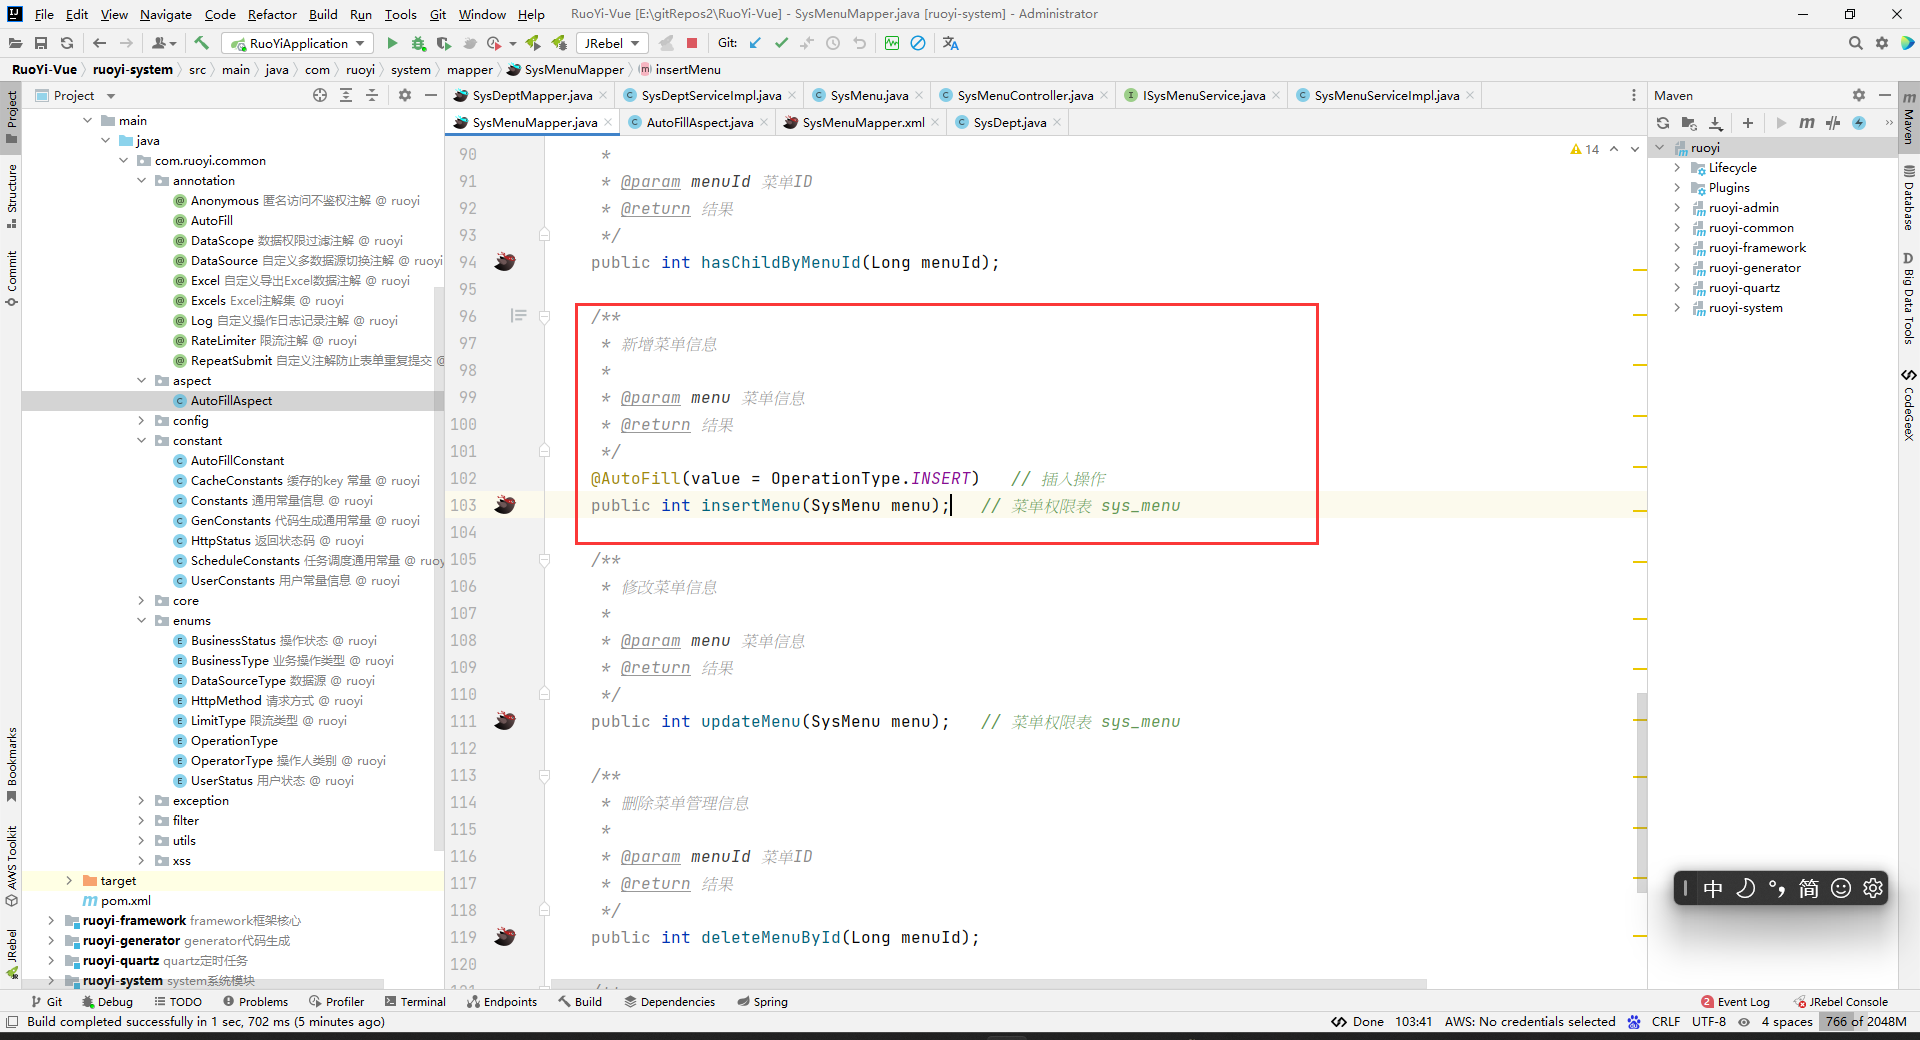Open Search Everywhere magnifier icon
1920x1040 pixels.
click(x=1855, y=43)
